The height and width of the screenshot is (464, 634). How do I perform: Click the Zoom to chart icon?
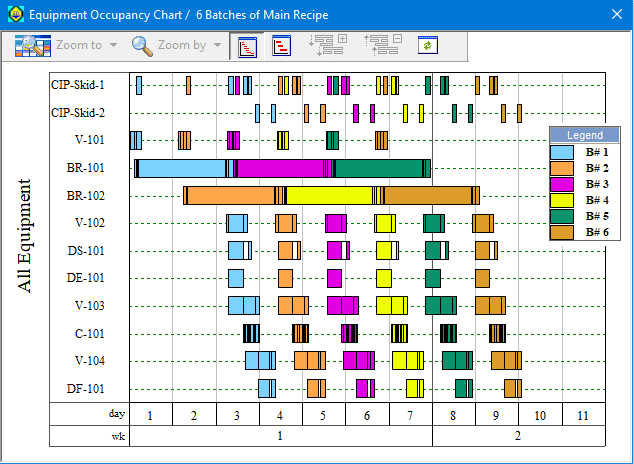(33, 46)
